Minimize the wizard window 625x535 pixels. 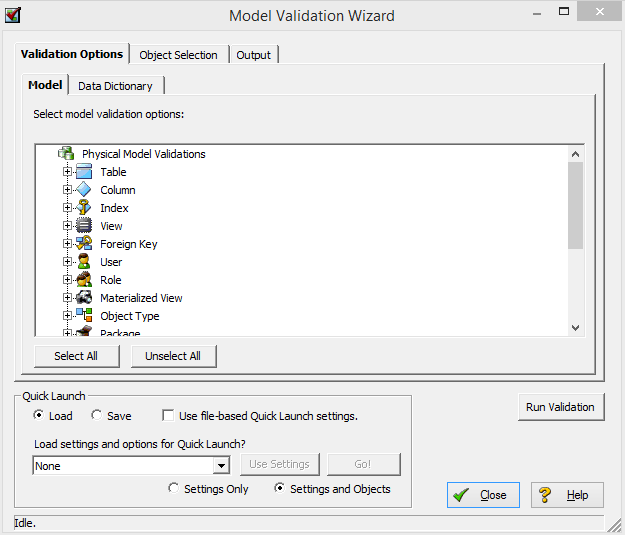(x=537, y=13)
